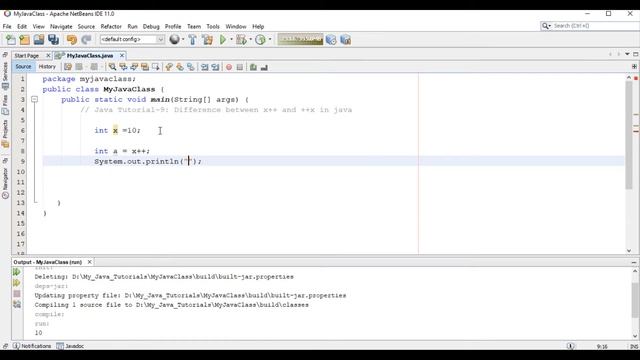
Task: Open the Projects side panel
Action: (x=5, y=133)
